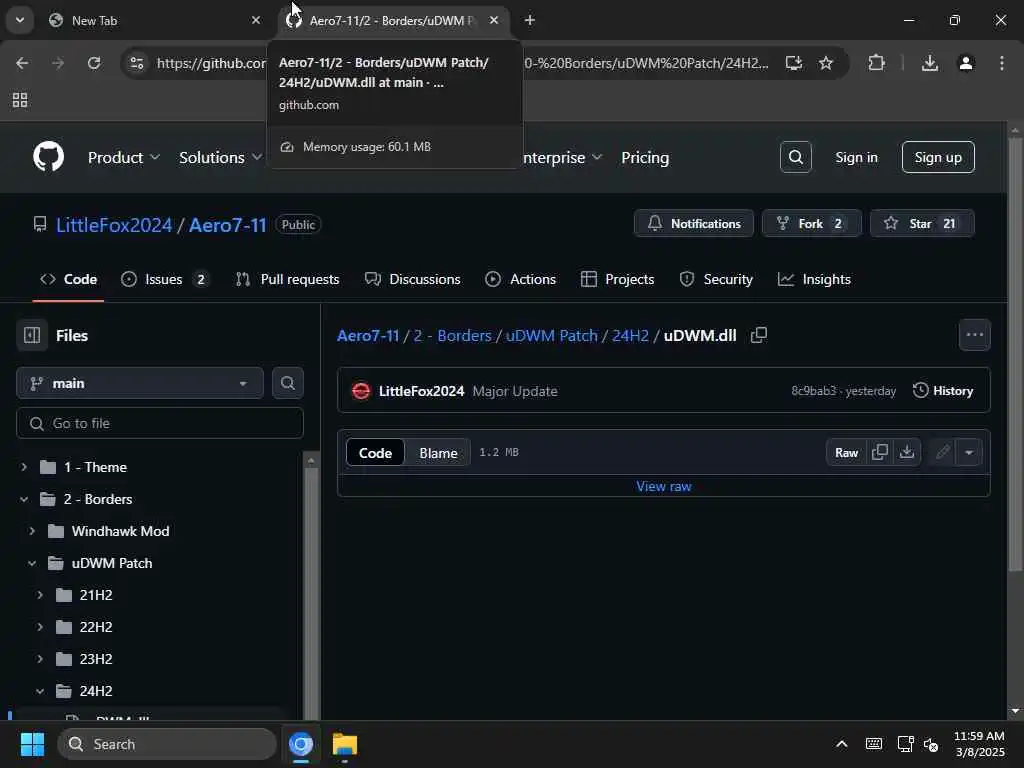1024x768 pixels.
Task: Collapse the 24H2 folder
Action: tap(40, 691)
